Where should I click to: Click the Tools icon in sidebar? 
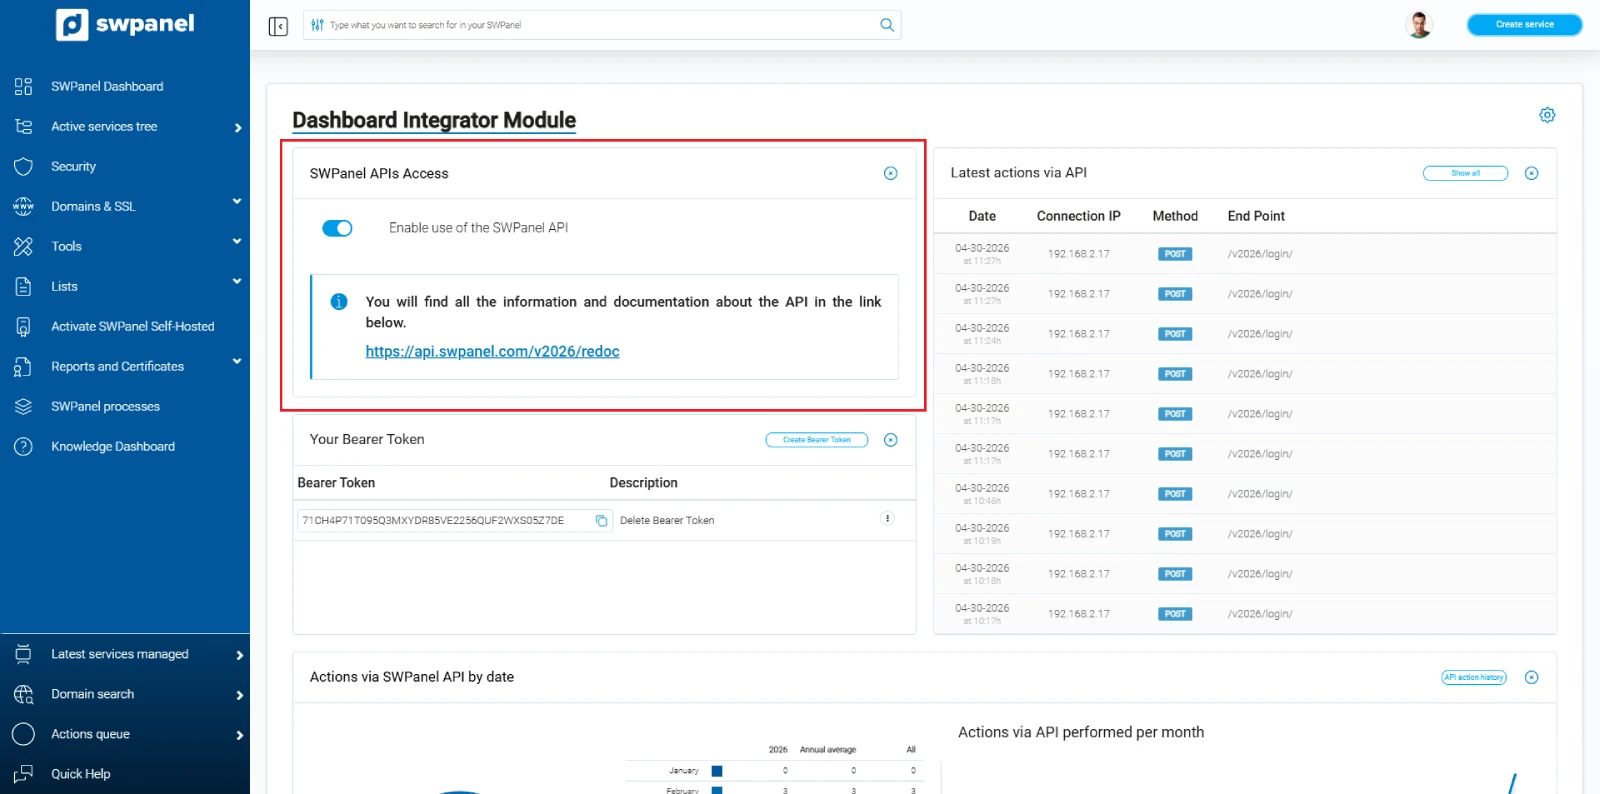pyautogui.click(x=23, y=246)
